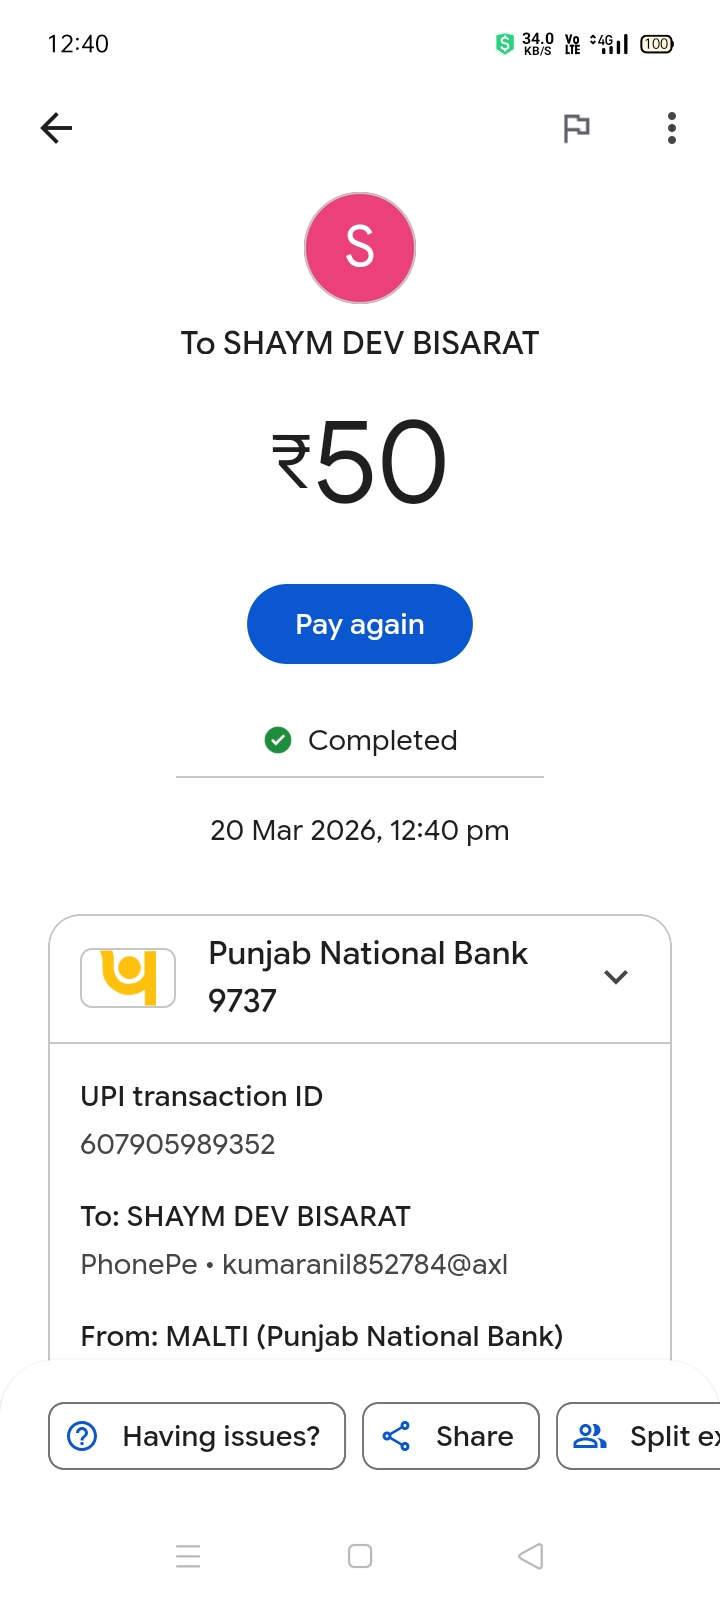Tap the report flag icon
720x1600 pixels.
point(576,128)
